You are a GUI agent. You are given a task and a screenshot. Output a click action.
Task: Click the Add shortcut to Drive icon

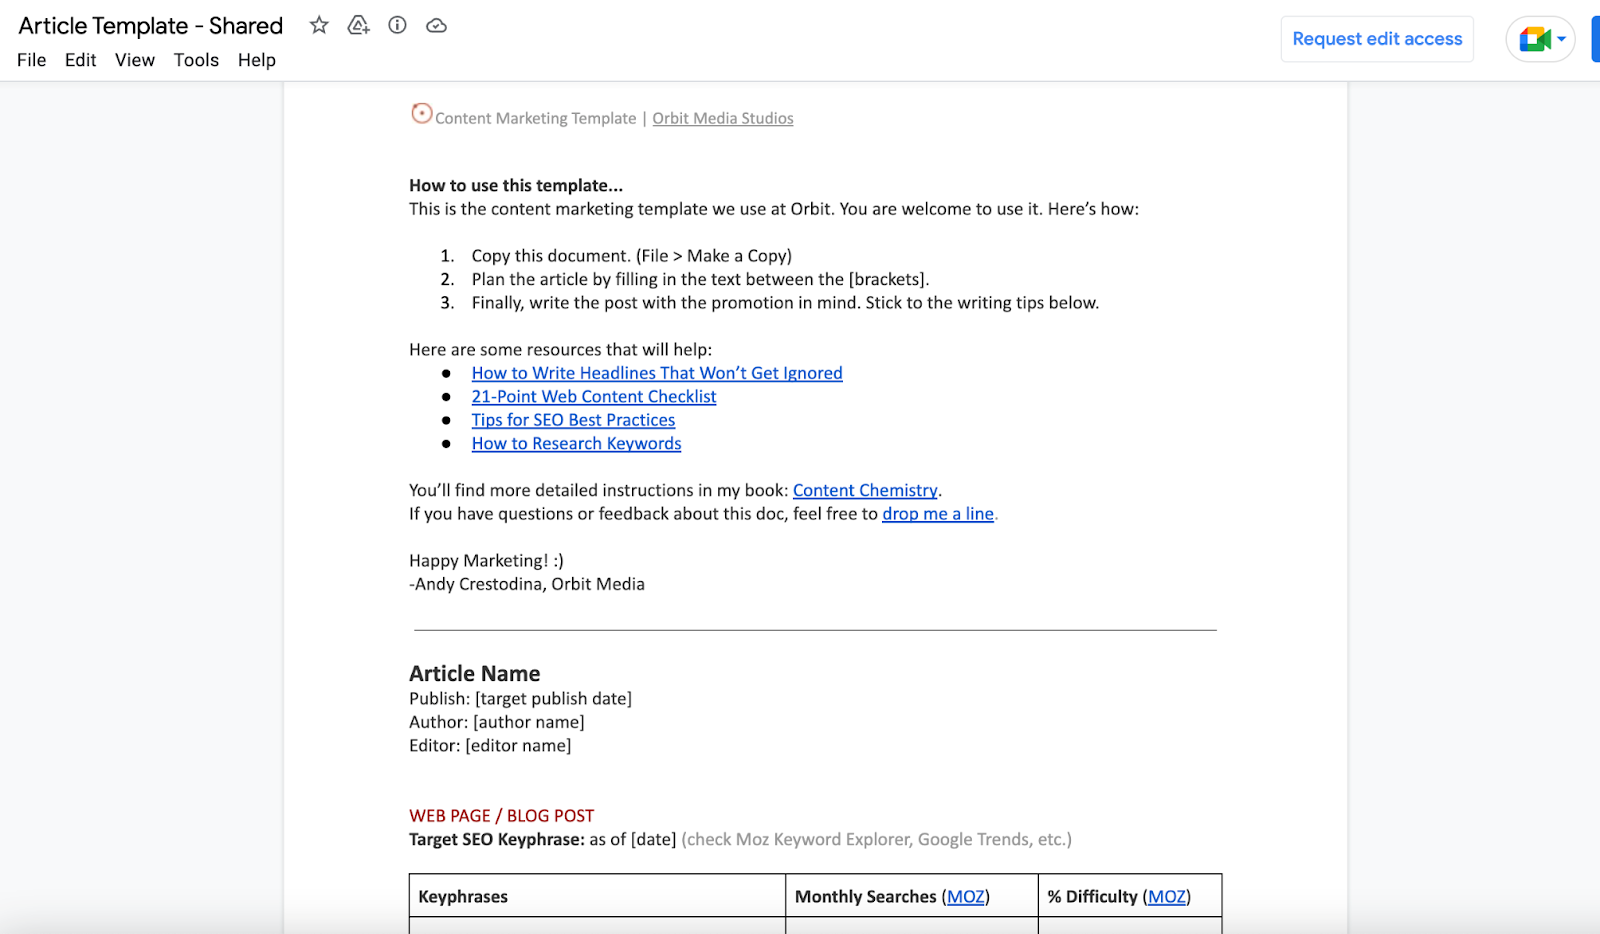pos(357,25)
